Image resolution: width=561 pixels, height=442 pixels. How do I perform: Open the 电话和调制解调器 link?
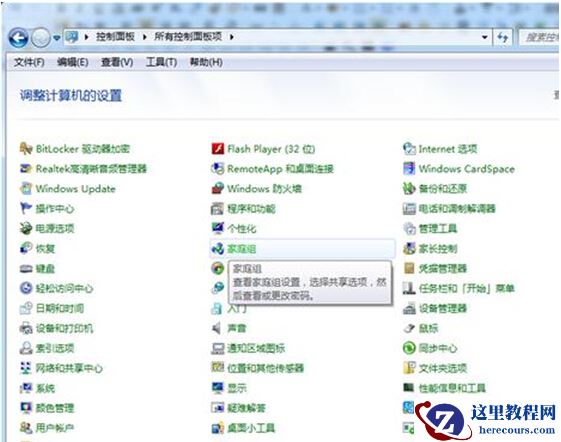pyautogui.click(x=457, y=208)
